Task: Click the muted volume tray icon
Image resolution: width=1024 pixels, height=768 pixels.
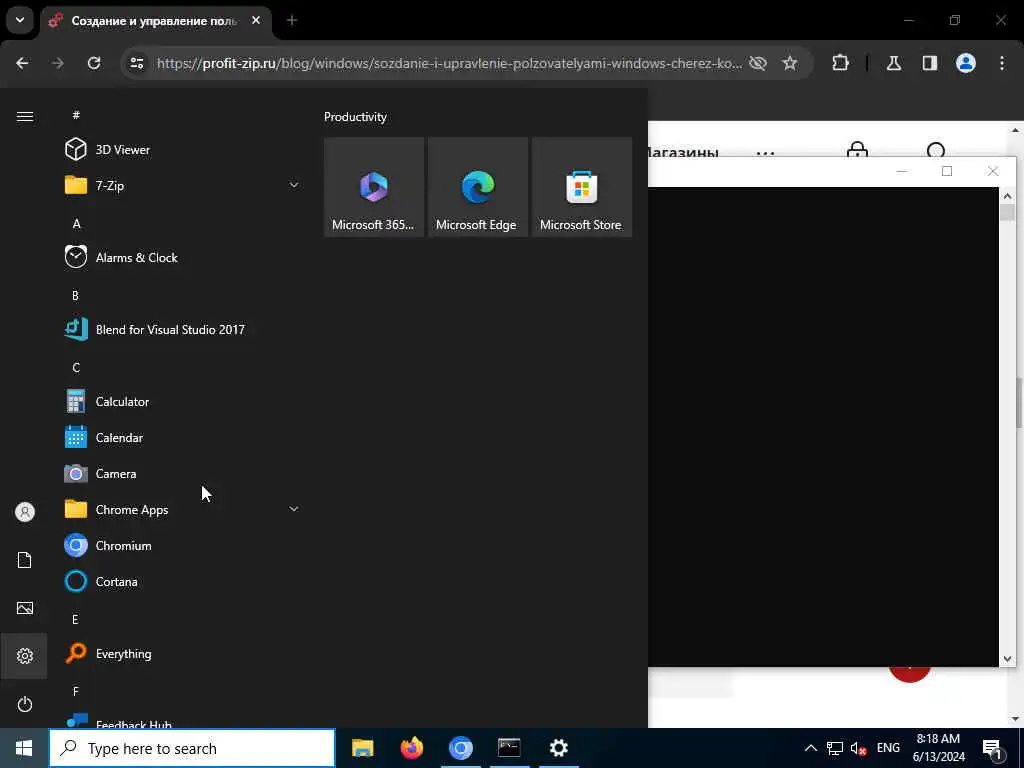Action: coord(858,748)
